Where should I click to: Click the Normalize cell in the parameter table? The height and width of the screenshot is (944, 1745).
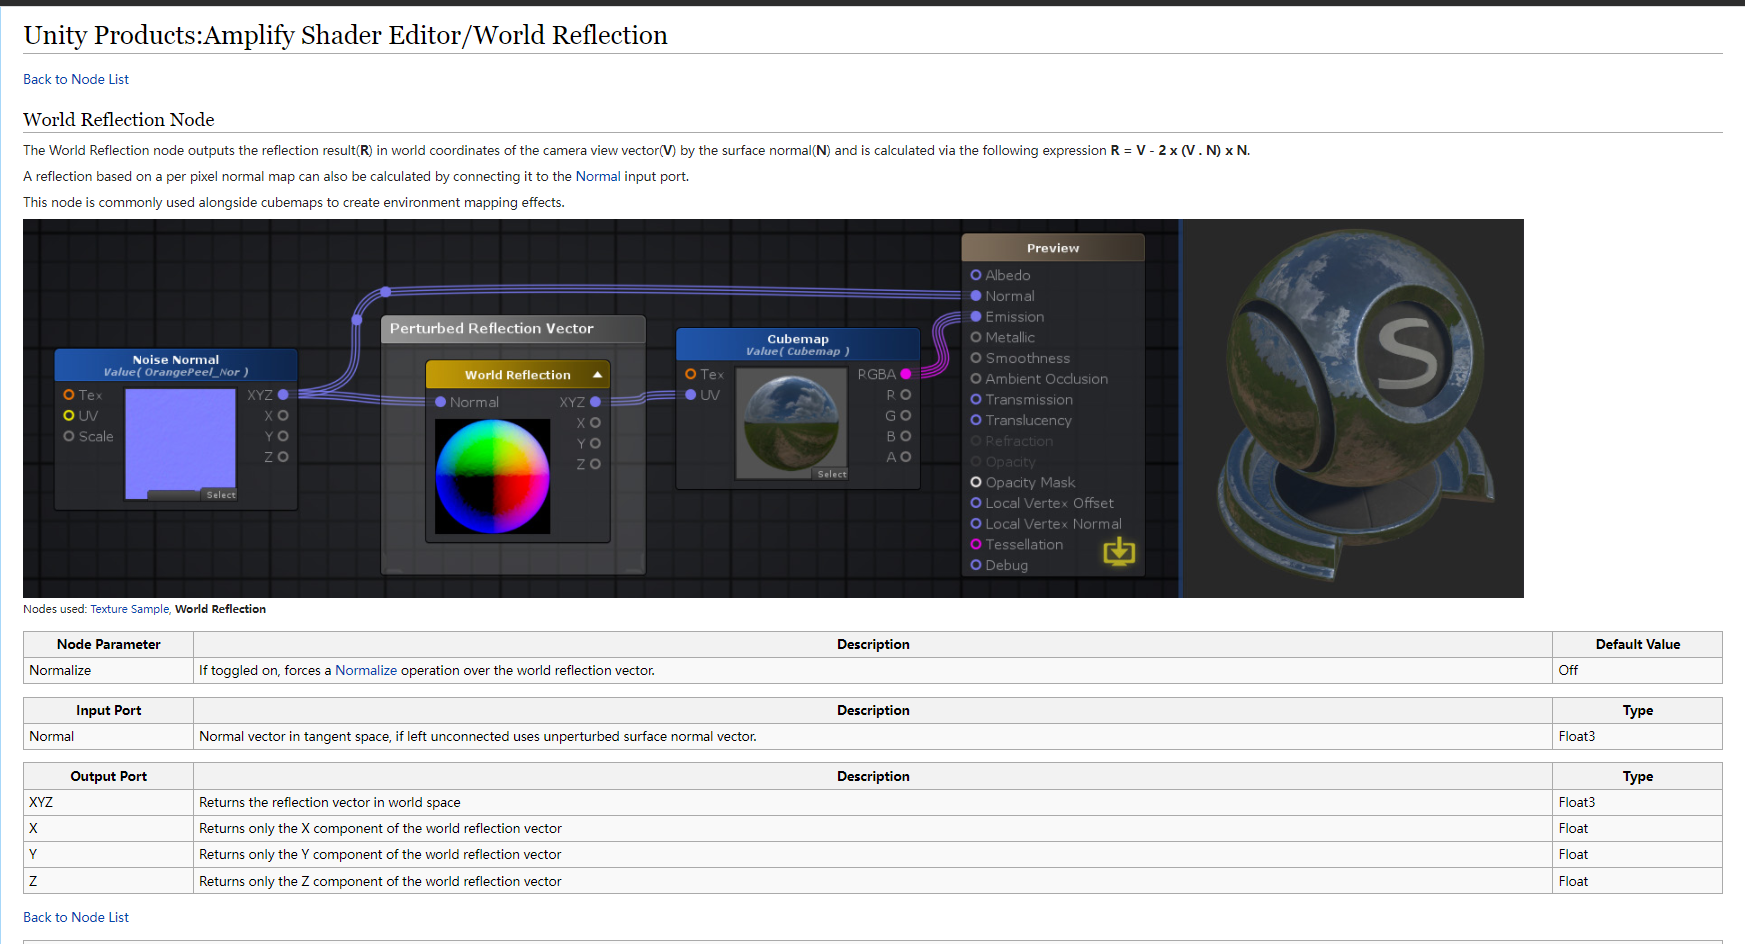click(x=108, y=670)
